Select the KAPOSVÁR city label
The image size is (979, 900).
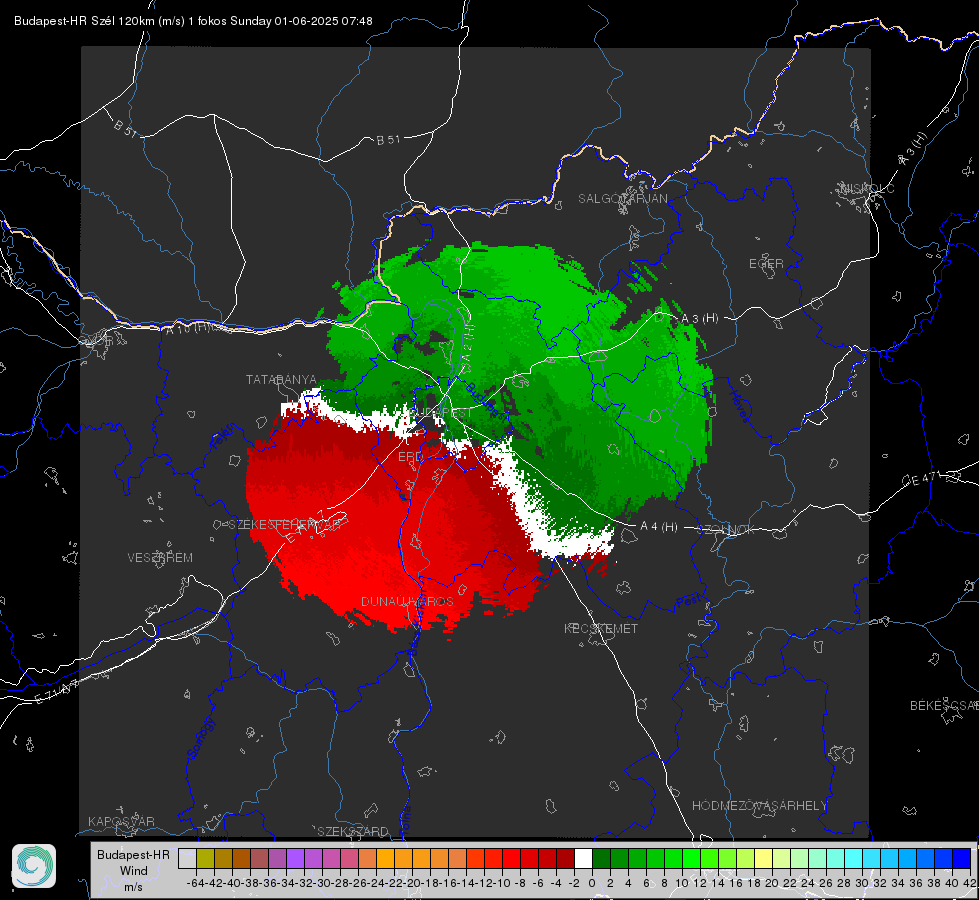point(121,821)
